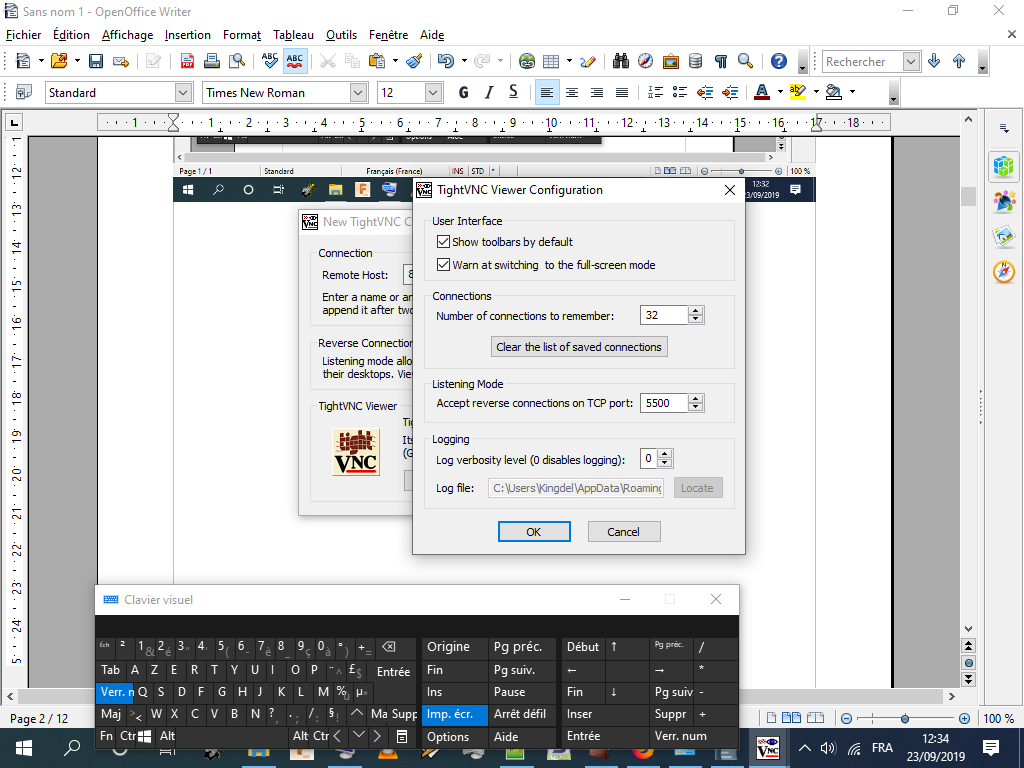This screenshot has height=768, width=1024.
Task: Click Find Previous up arrow icon
Action: 959,61
